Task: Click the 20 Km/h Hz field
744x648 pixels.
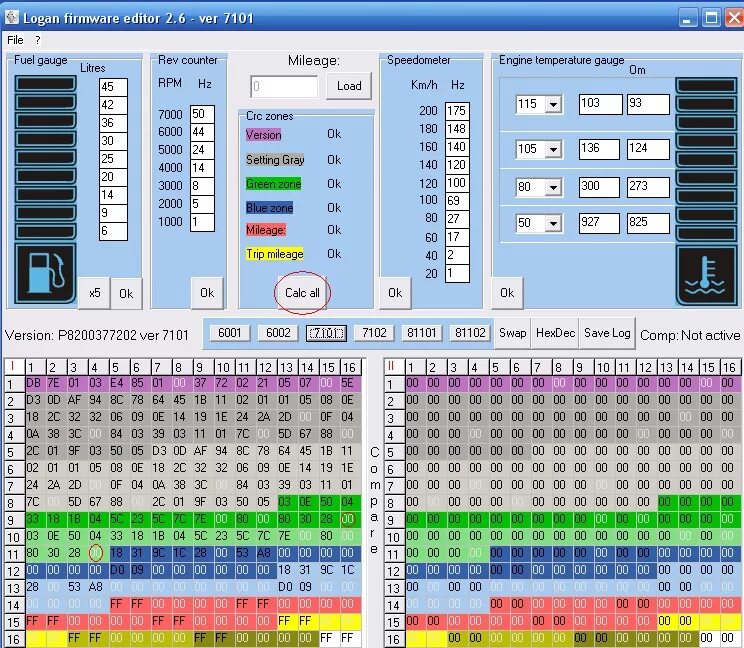Action: pyautogui.click(x=457, y=274)
